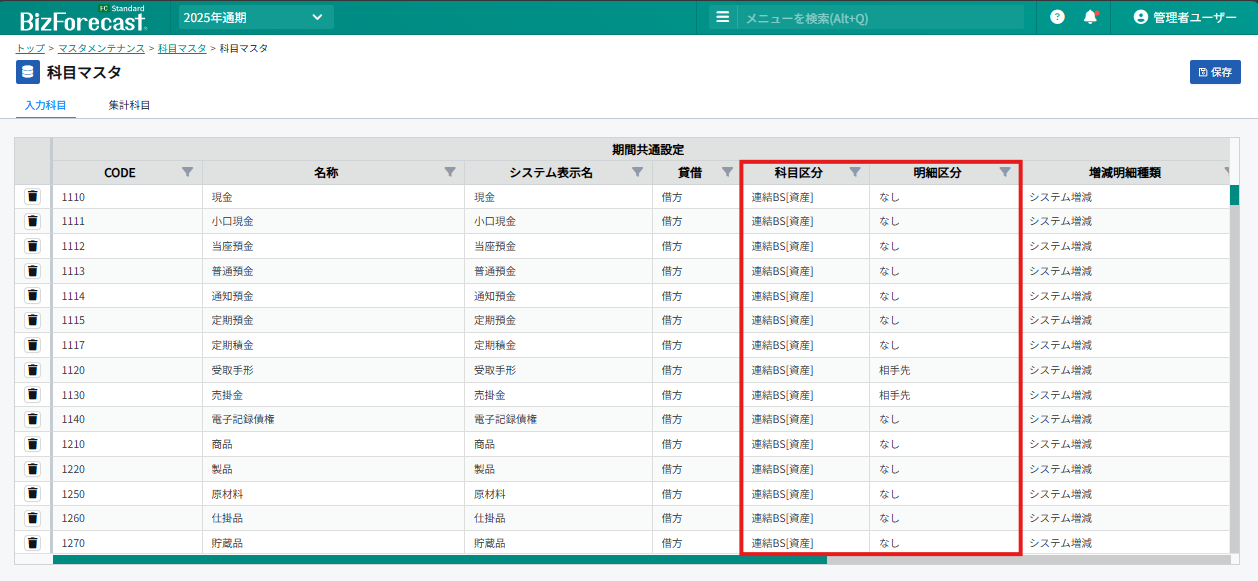Select the 入力科目 tab
This screenshot has height=581, width=1258.
46,105
